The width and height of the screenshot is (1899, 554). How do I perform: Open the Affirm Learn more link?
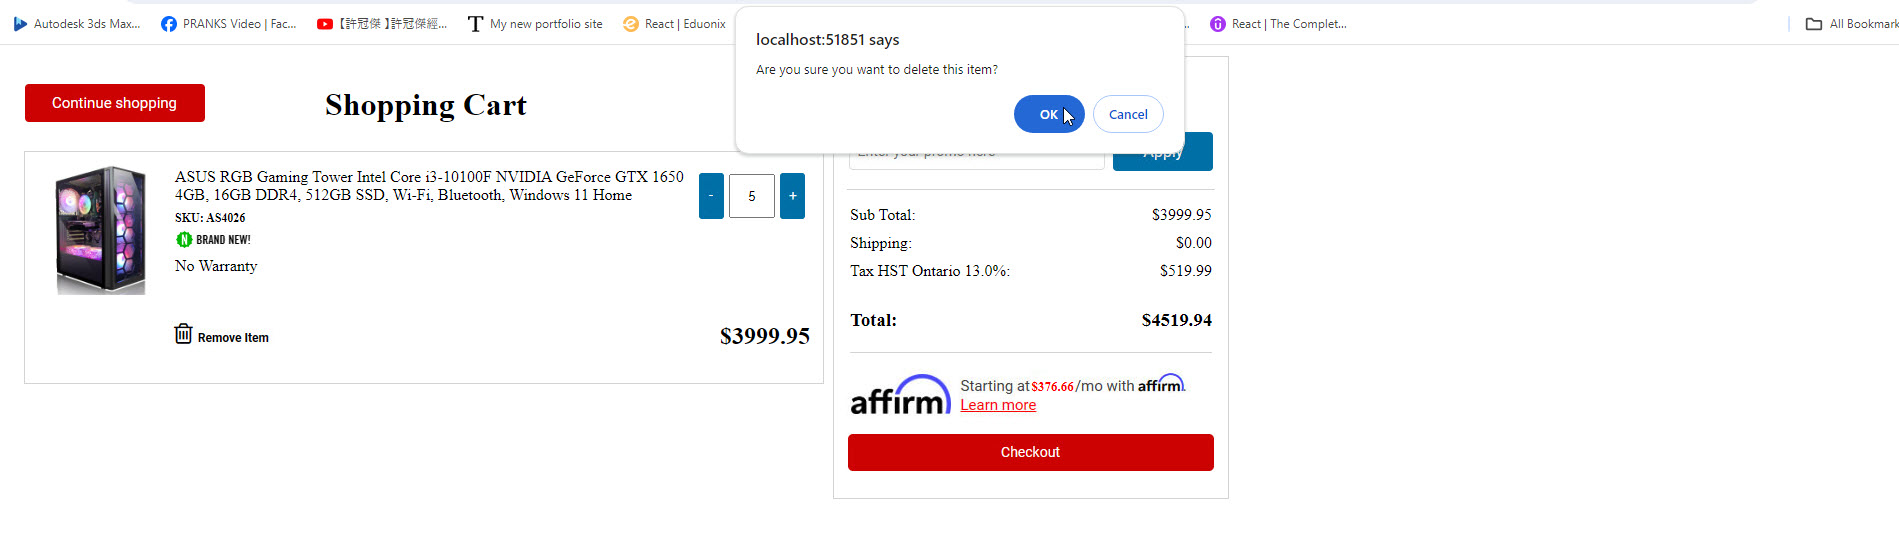[998, 405]
